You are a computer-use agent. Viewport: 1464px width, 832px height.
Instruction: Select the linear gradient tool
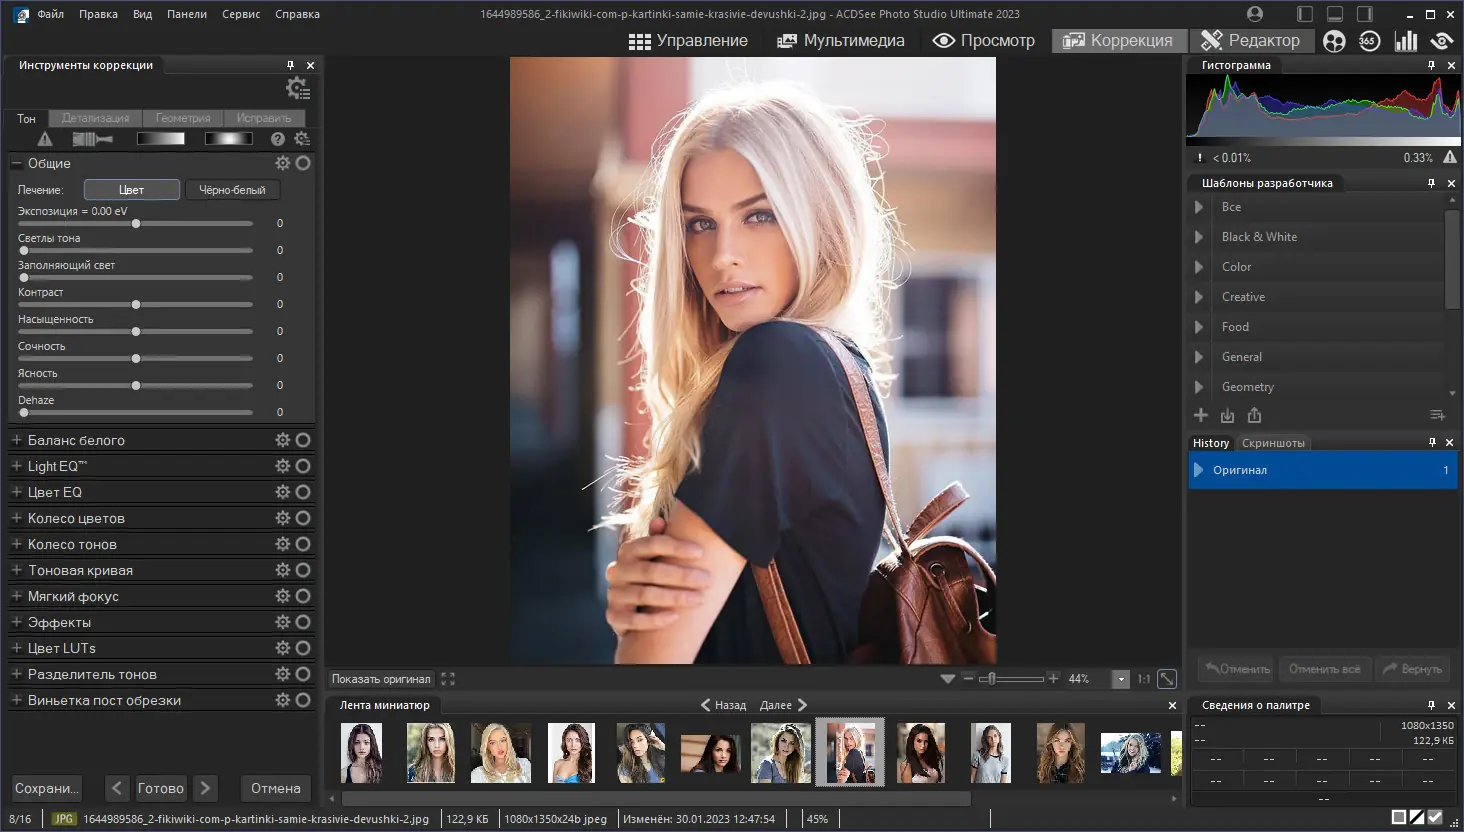pyautogui.click(x=161, y=139)
